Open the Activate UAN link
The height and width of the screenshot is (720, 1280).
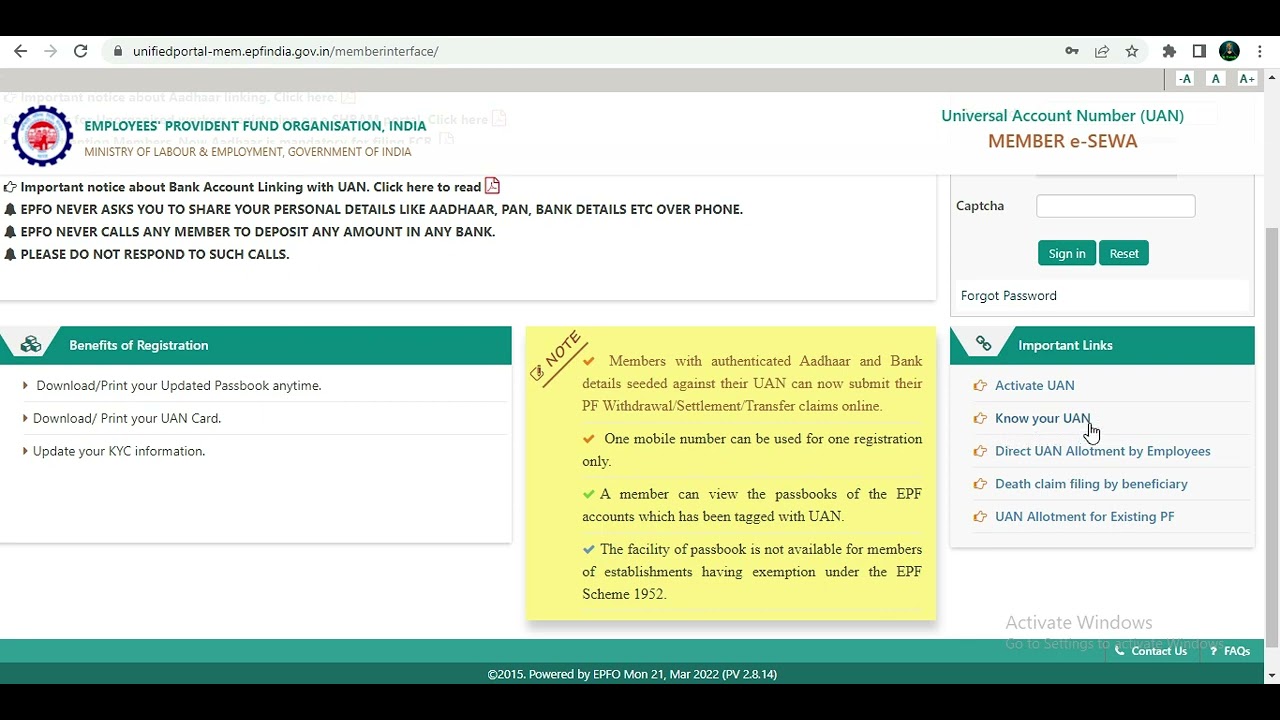pyautogui.click(x=1034, y=385)
